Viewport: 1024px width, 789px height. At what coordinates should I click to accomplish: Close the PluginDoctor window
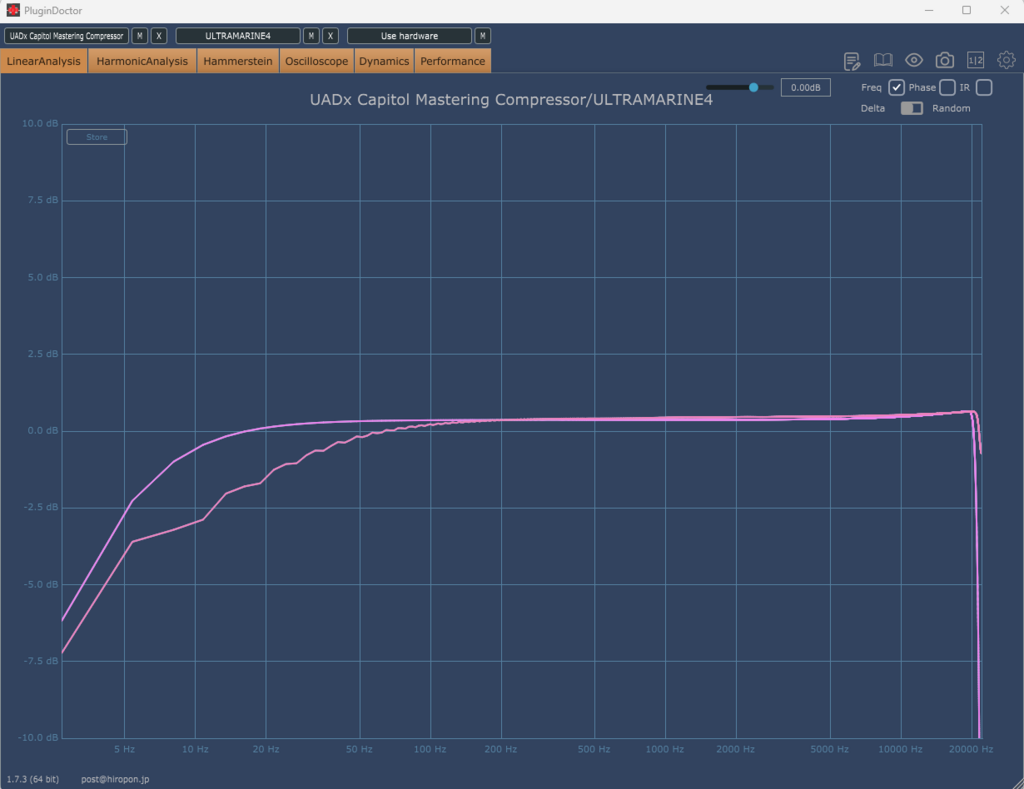[1004, 10]
